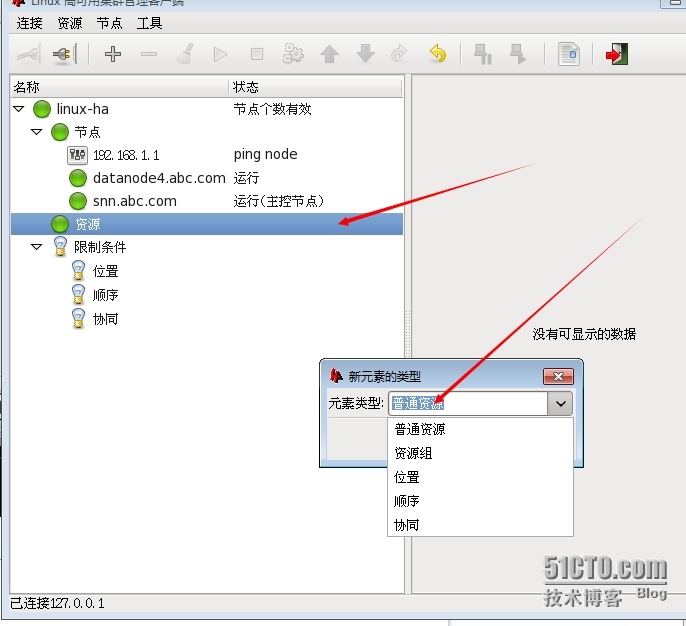686x626 pixels.
Task: Click the cleanup broom toolbar icon
Action: (x=185, y=54)
